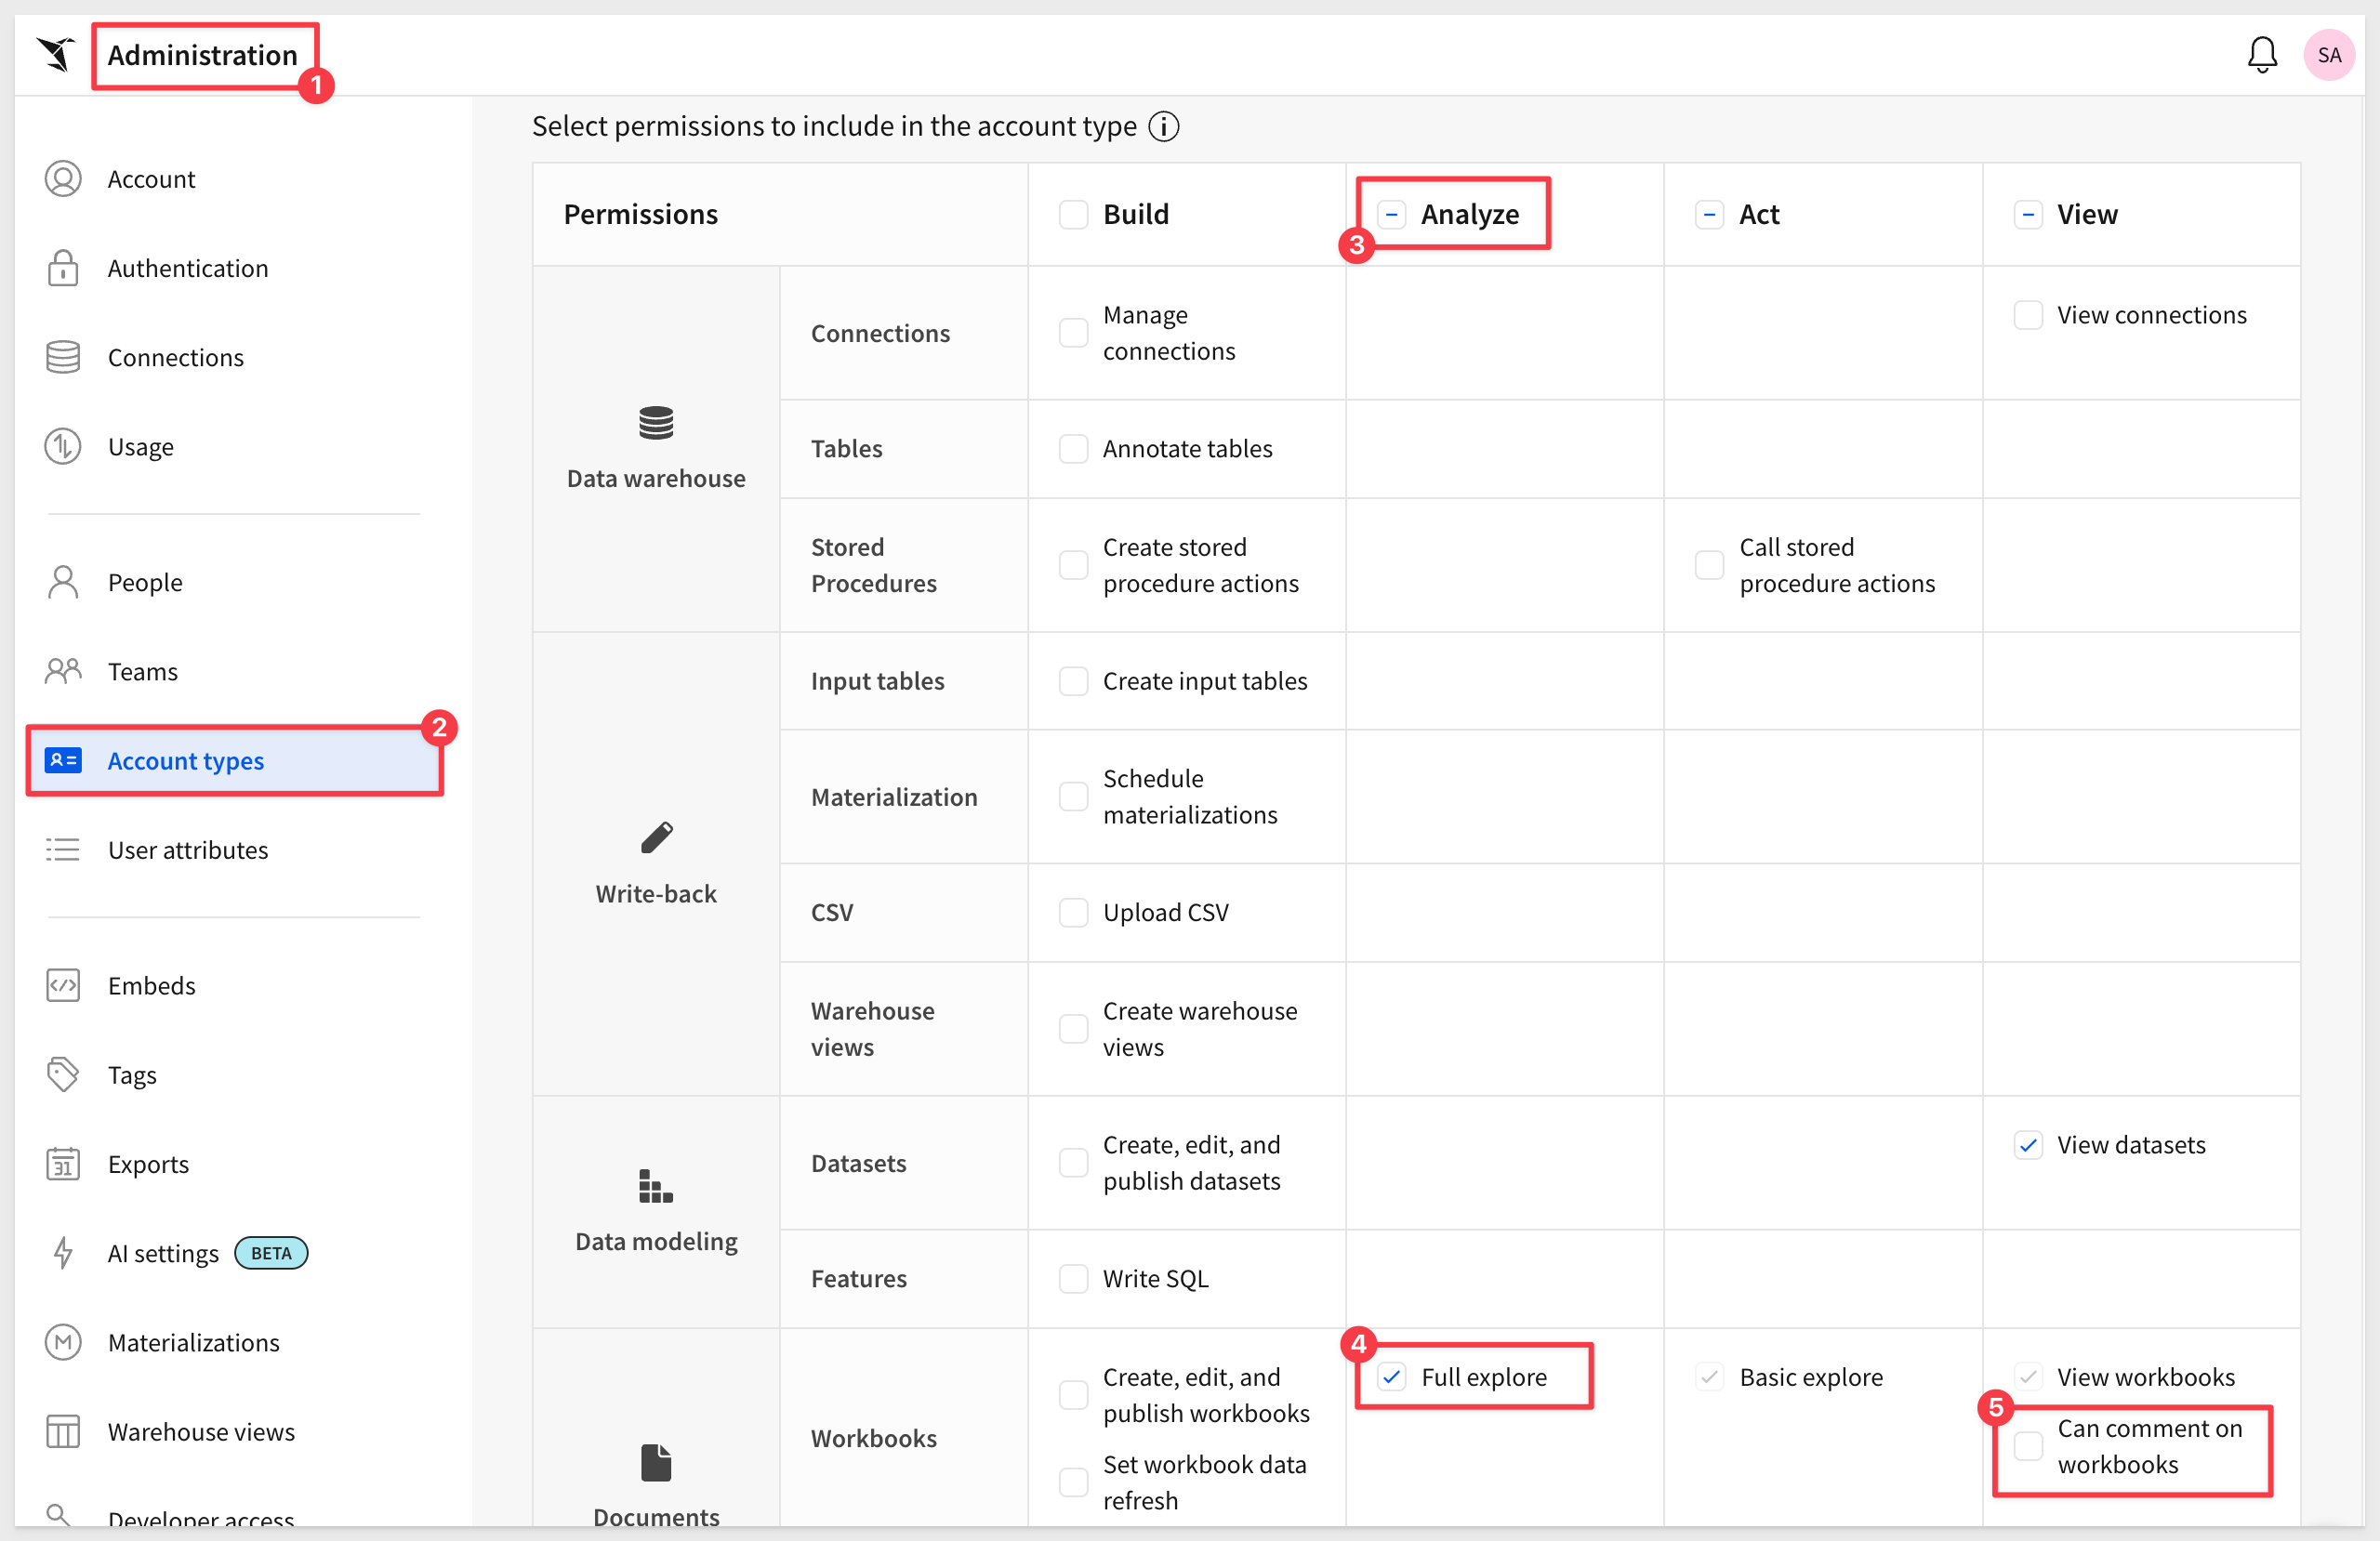Toggle the Analyze column checkbox
The image size is (2380, 1541).
(1391, 214)
